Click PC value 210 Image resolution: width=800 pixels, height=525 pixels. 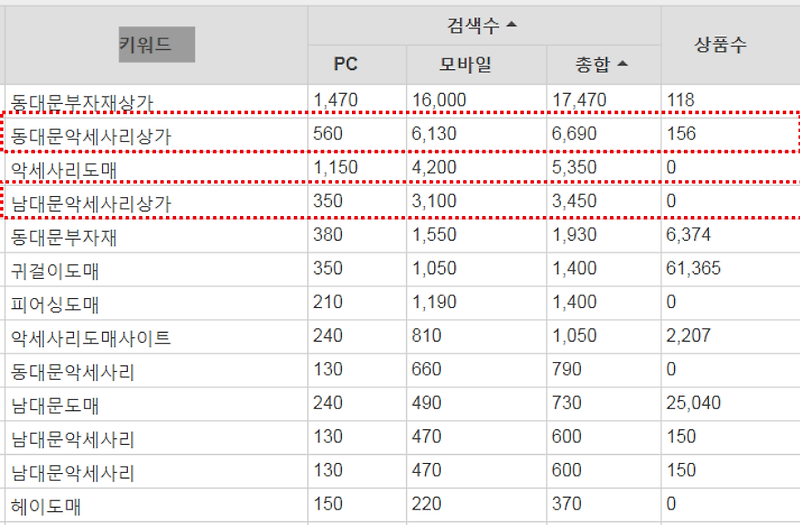pyautogui.click(x=328, y=302)
